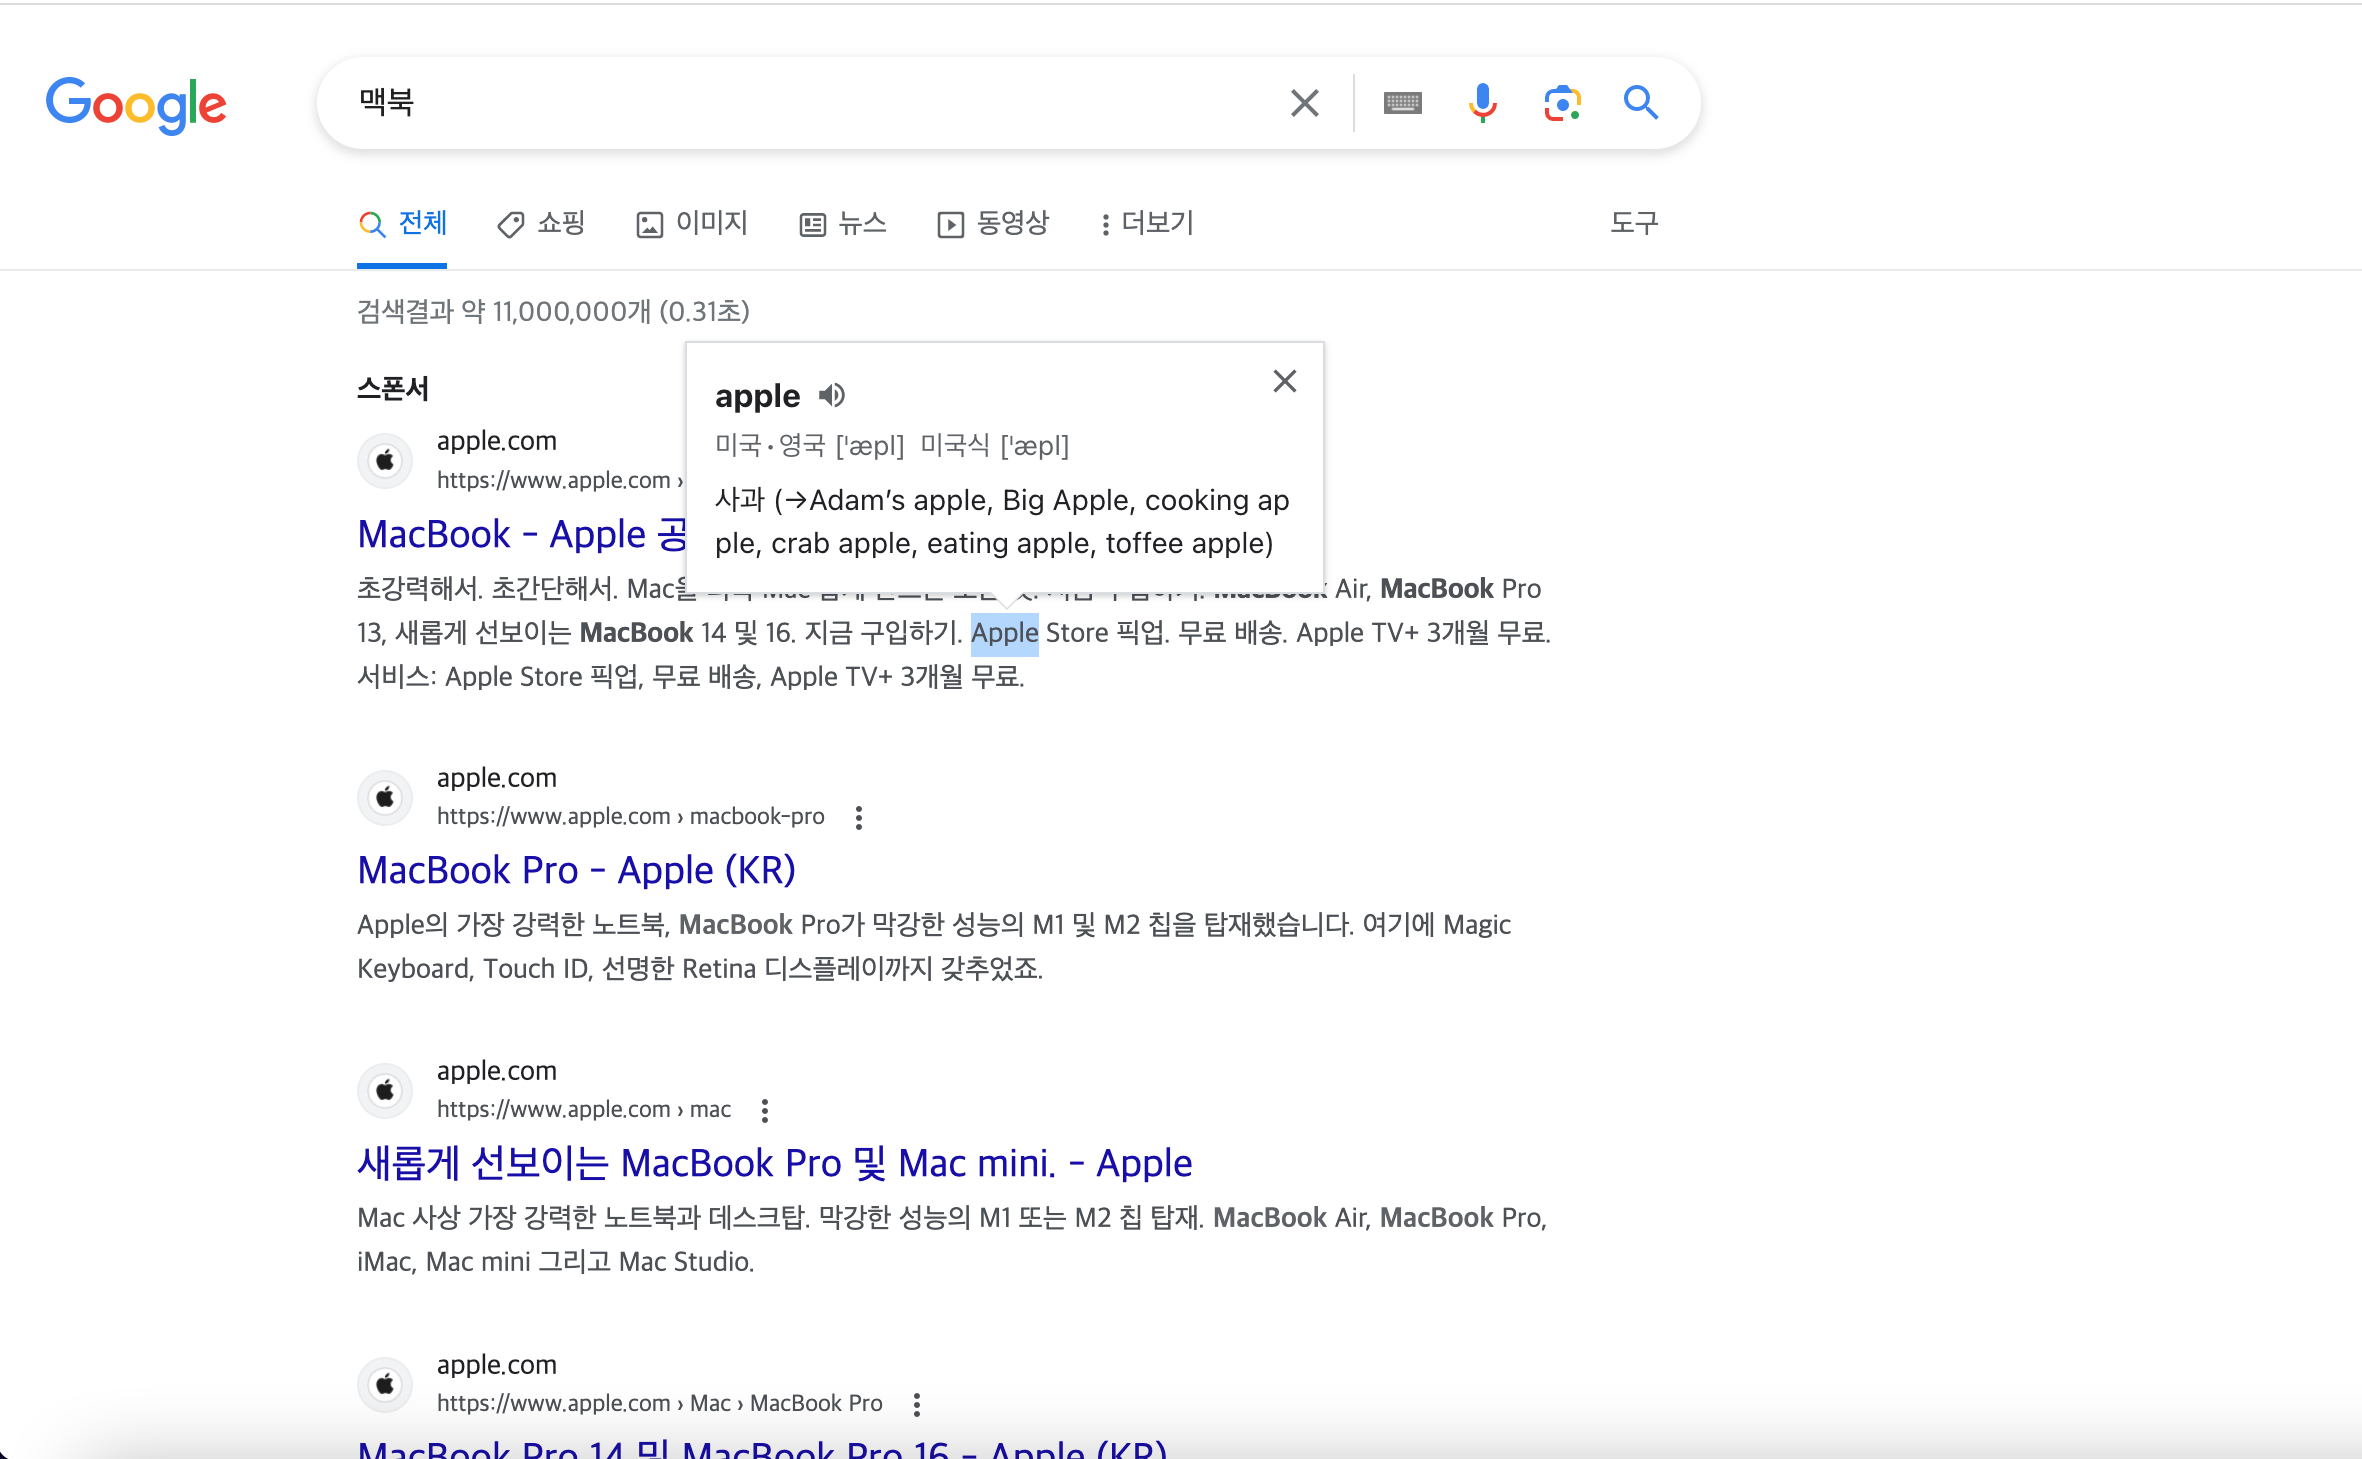Open the 동영상 videos tab
2362x1459 pixels.
click(993, 223)
